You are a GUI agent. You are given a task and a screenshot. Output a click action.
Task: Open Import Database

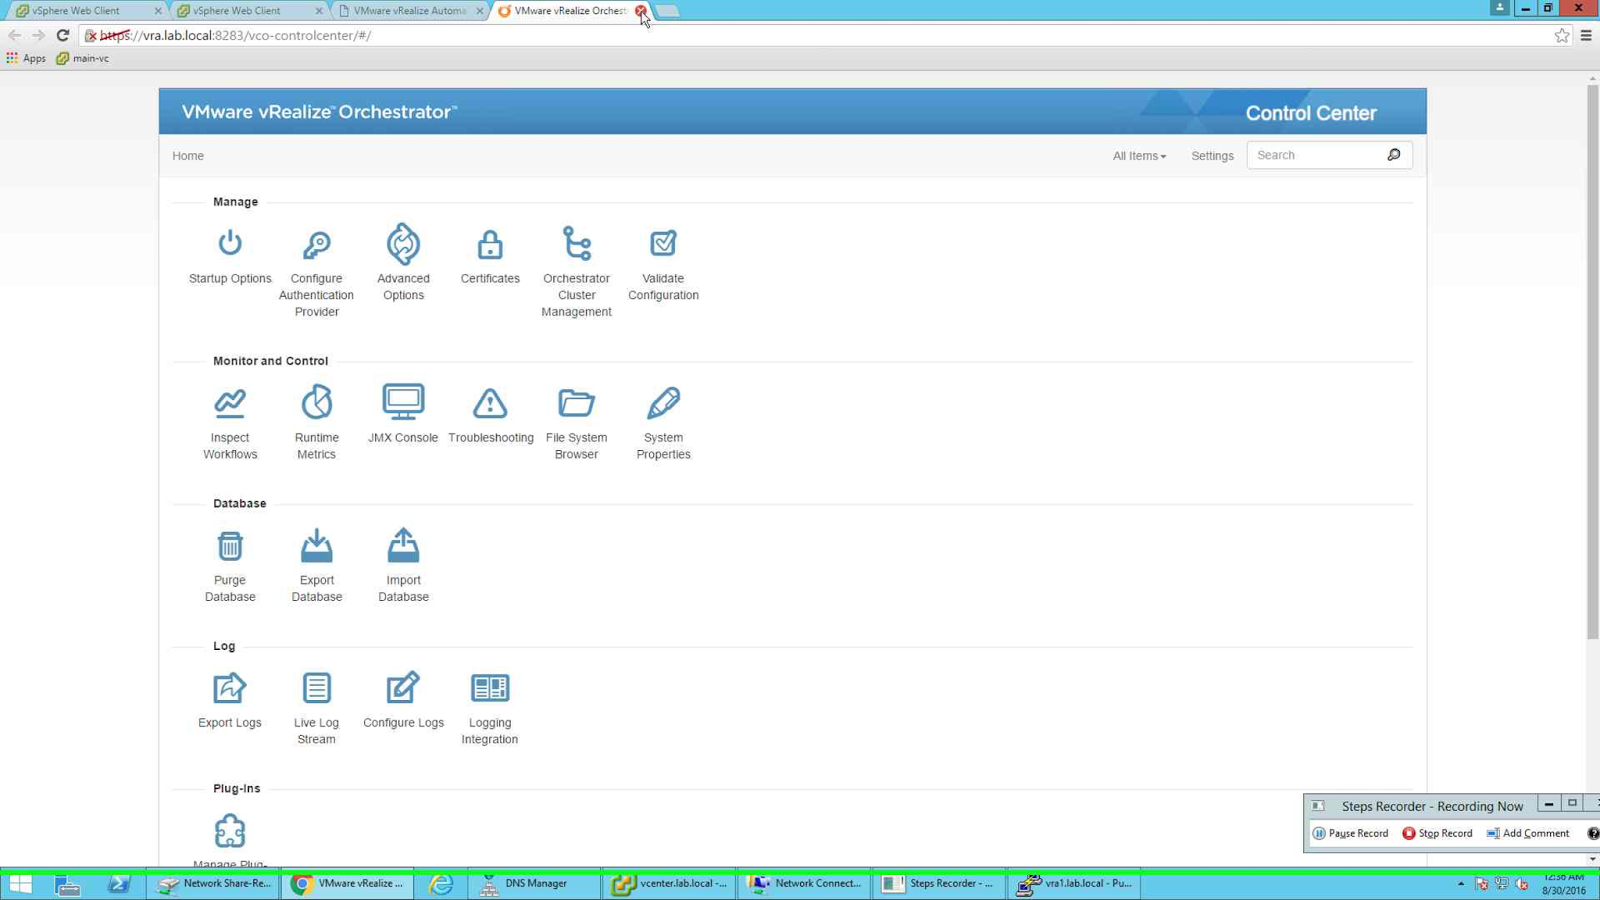pyautogui.click(x=403, y=566)
